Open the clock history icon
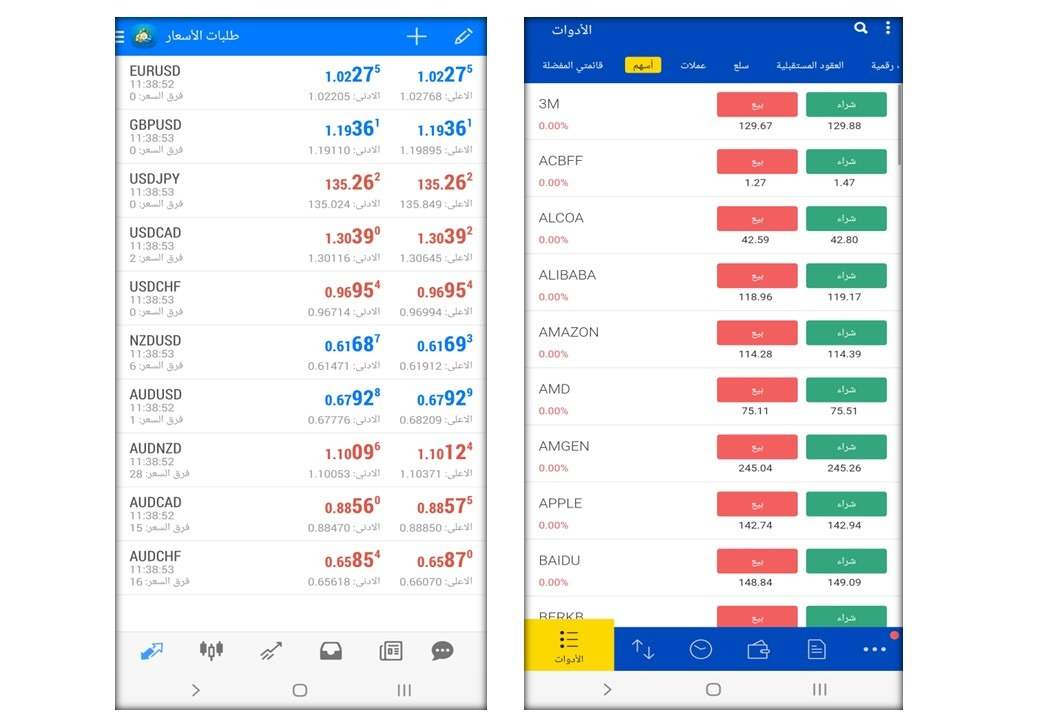1040x720 pixels. pyautogui.click(x=700, y=649)
